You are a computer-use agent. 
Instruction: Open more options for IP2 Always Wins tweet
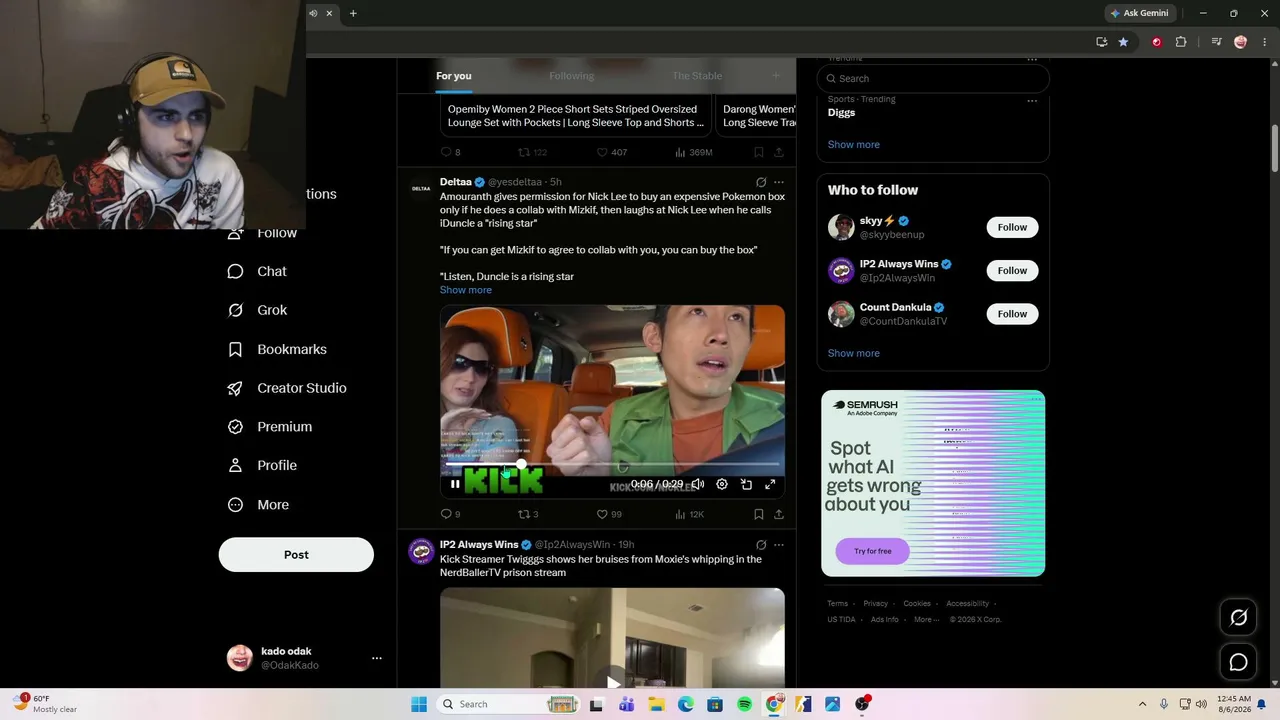pyautogui.click(x=779, y=545)
